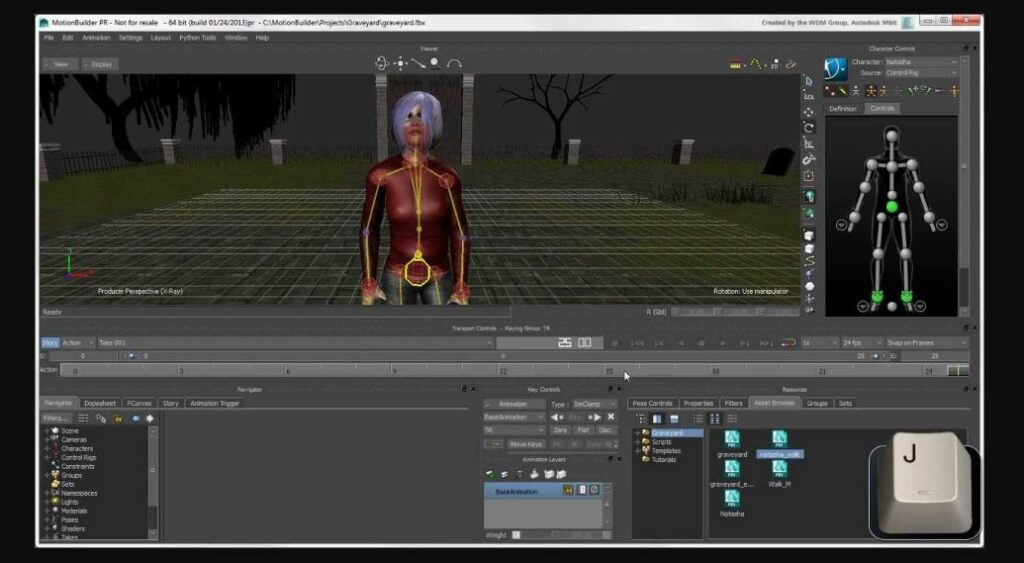Image resolution: width=1024 pixels, height=563 pixels.
Task: Open the File menu
Action: [49, 38]
